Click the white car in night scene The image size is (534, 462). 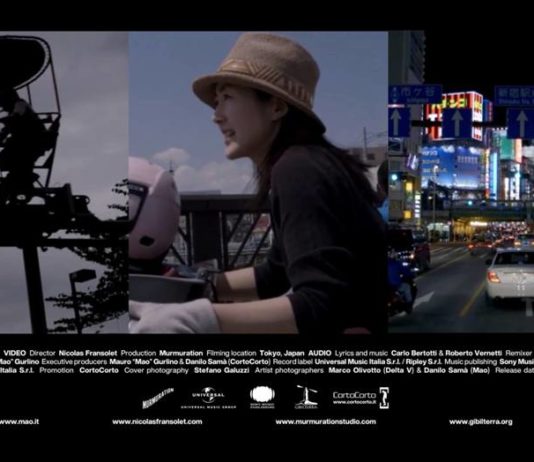pyautogui.click(x=510, y=278)
